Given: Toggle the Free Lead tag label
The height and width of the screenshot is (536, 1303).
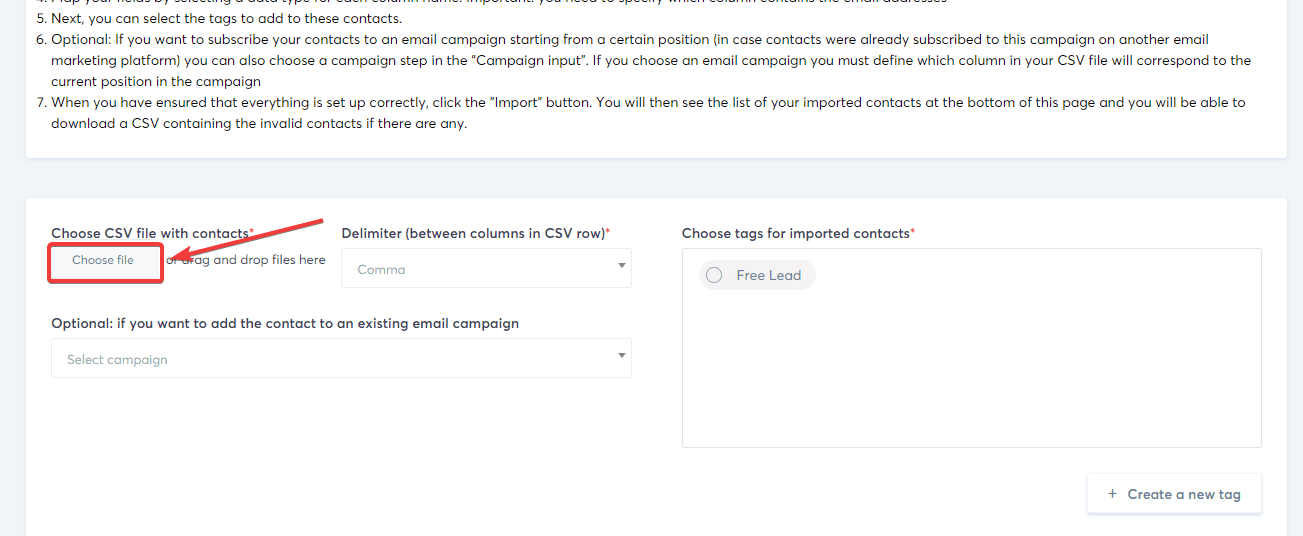Looking at the screenshot, I should tap(768, 275).
